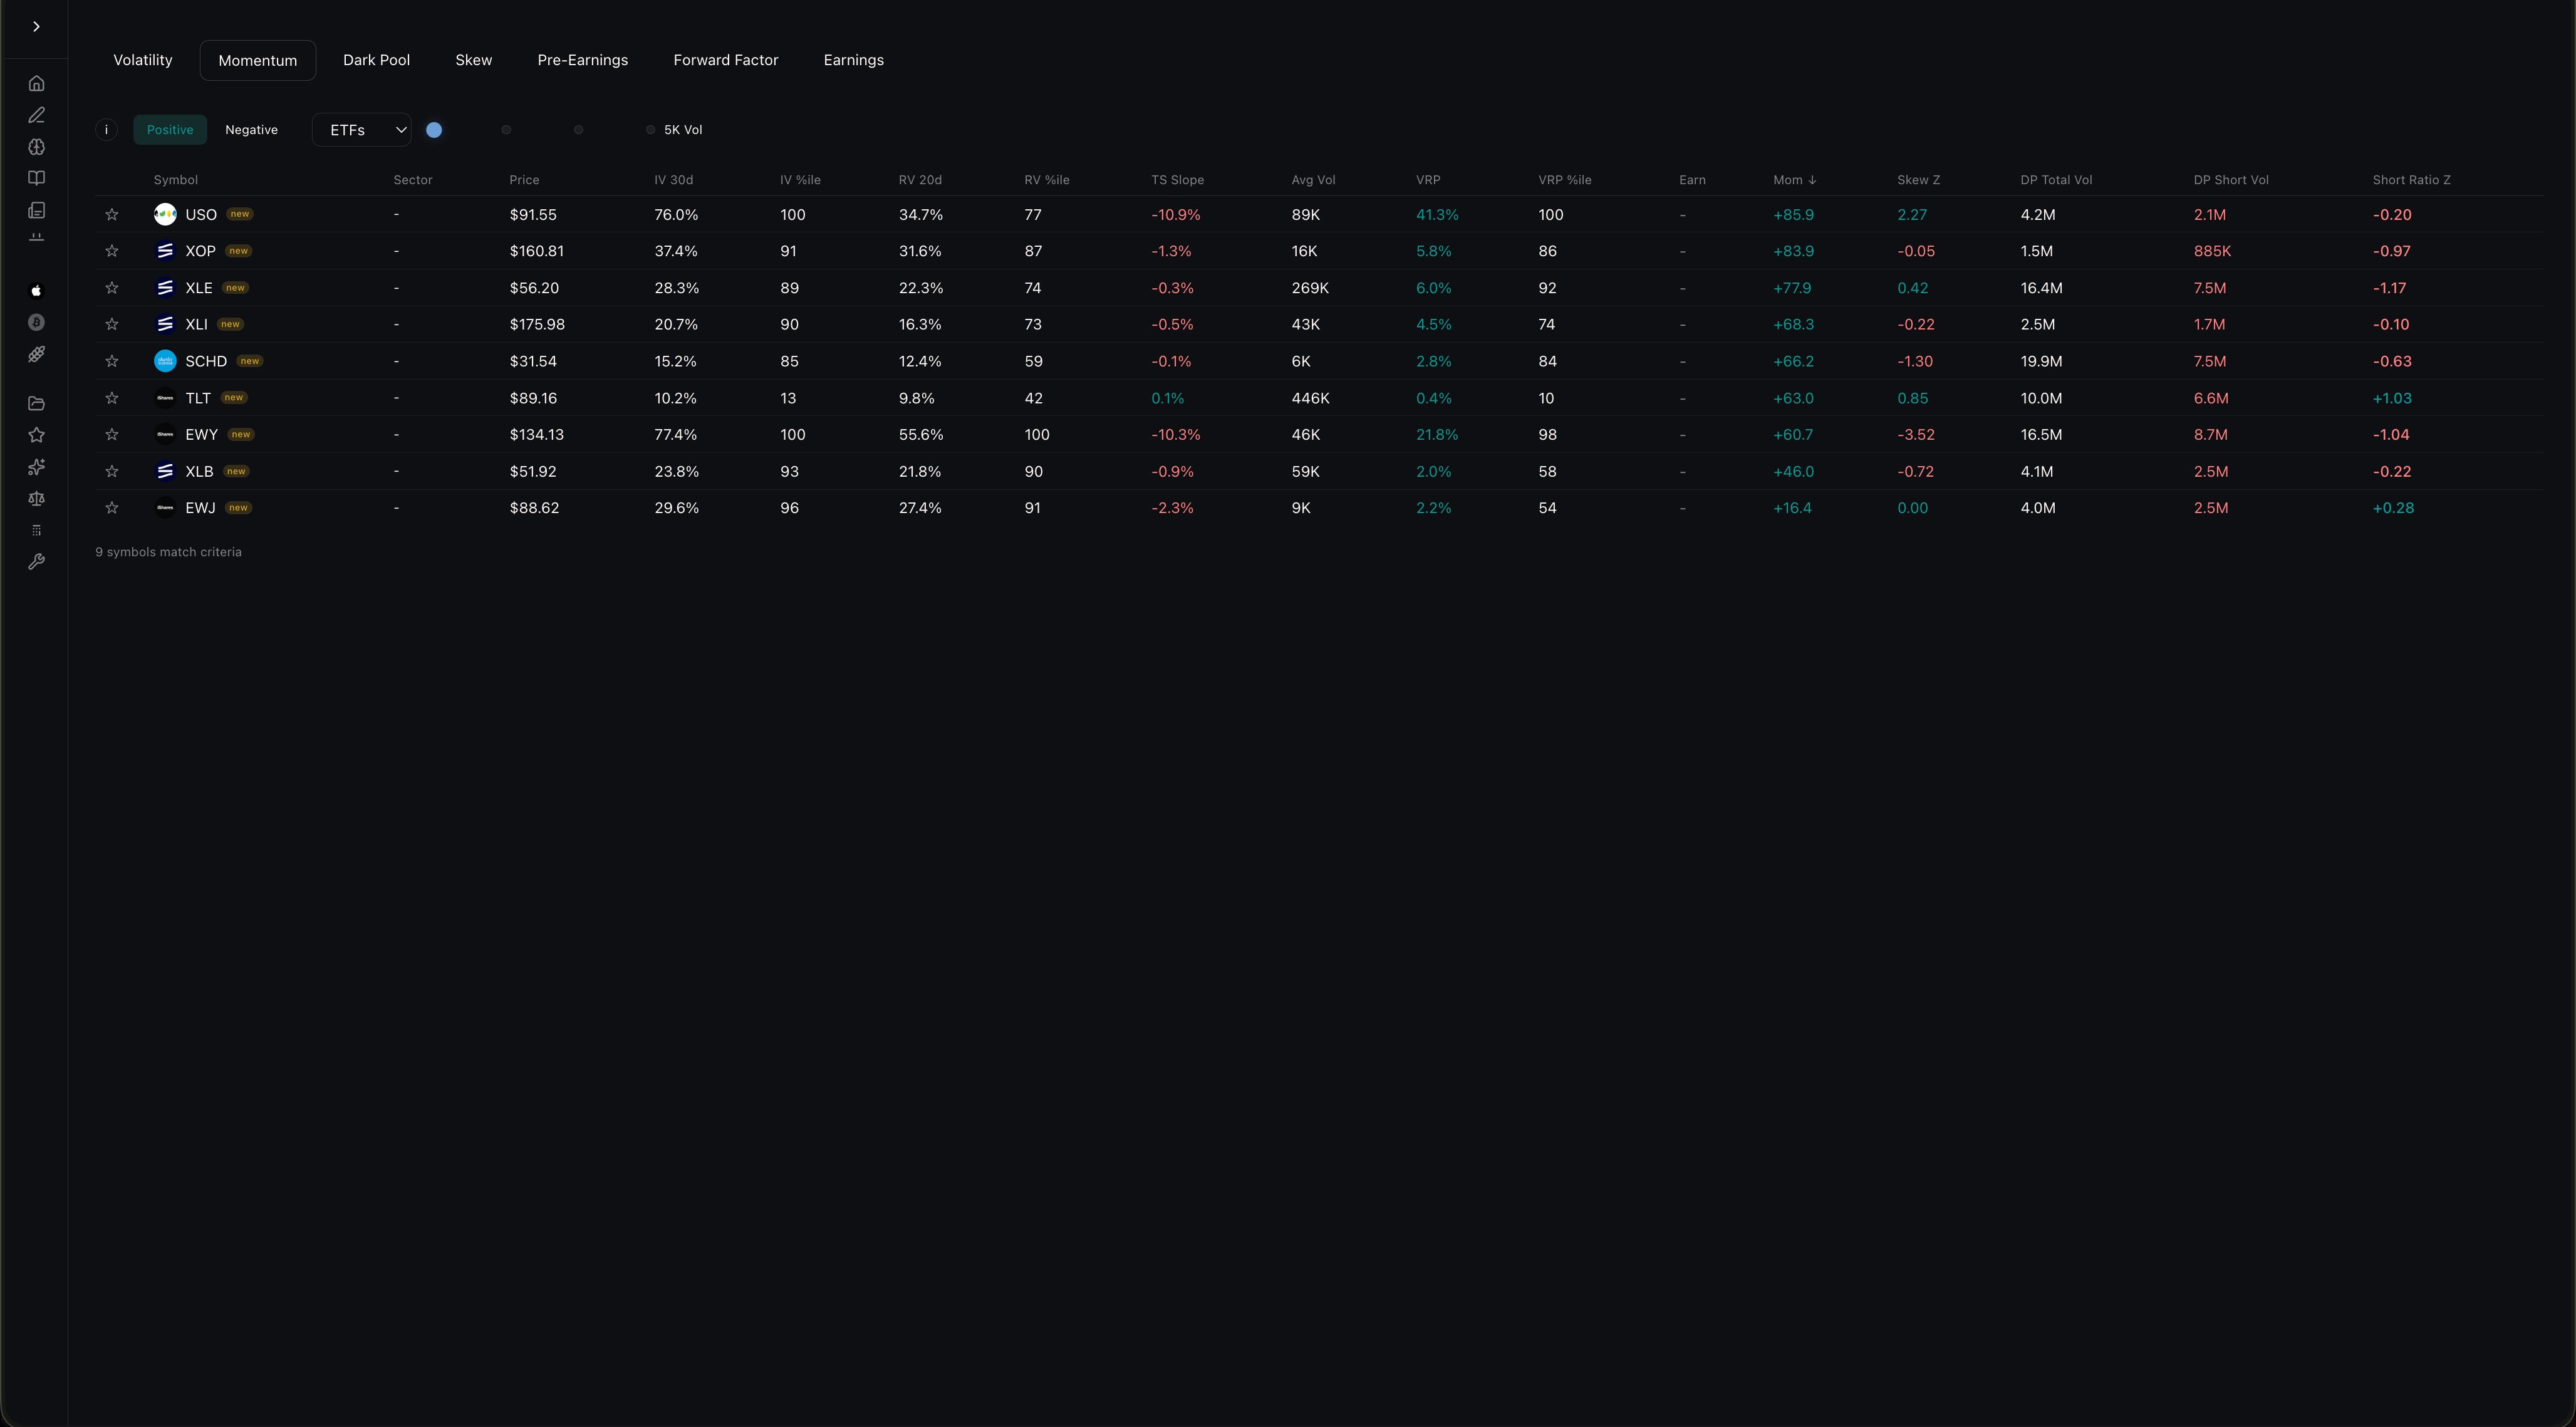2576x1427 pixels.
Task: Select the Negative momentum filter button
Action: (251, 130)
